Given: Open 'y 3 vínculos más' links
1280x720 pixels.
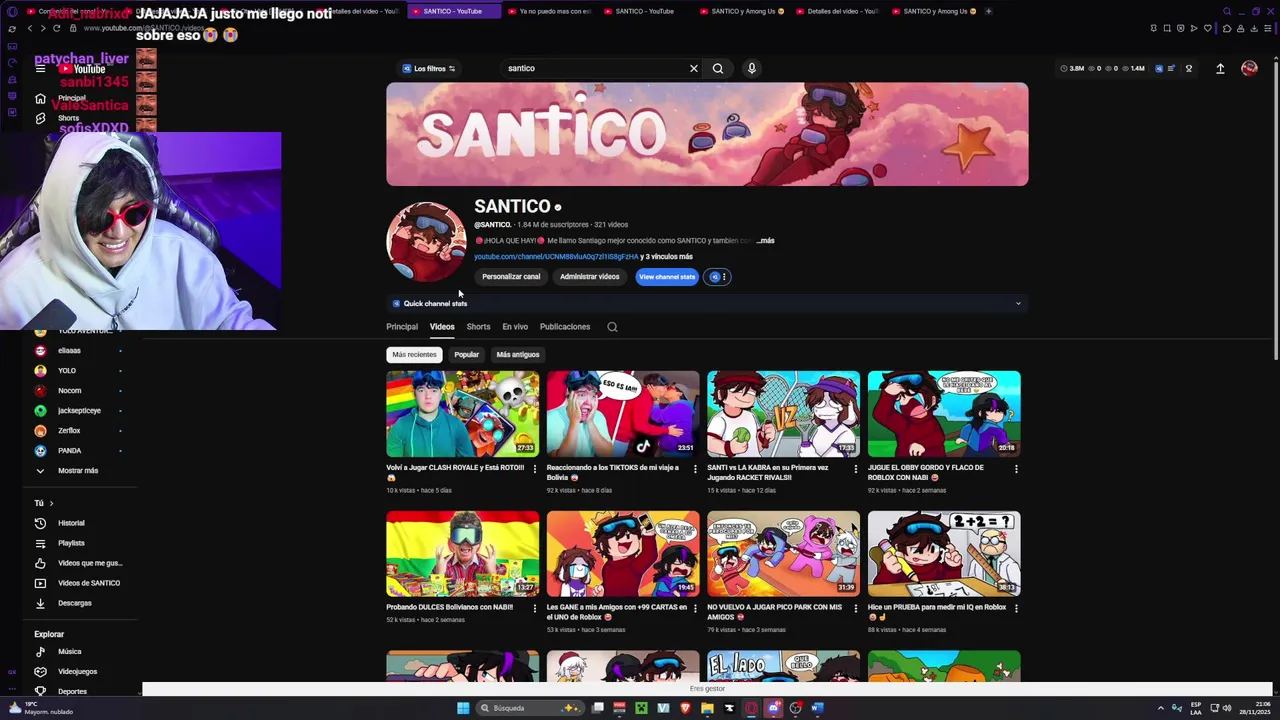Looking at the screenshot, I should (667, 257).
